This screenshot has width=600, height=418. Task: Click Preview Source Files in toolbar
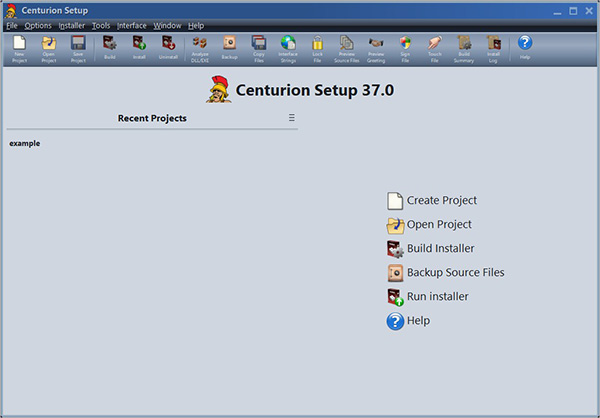(347, 49)
